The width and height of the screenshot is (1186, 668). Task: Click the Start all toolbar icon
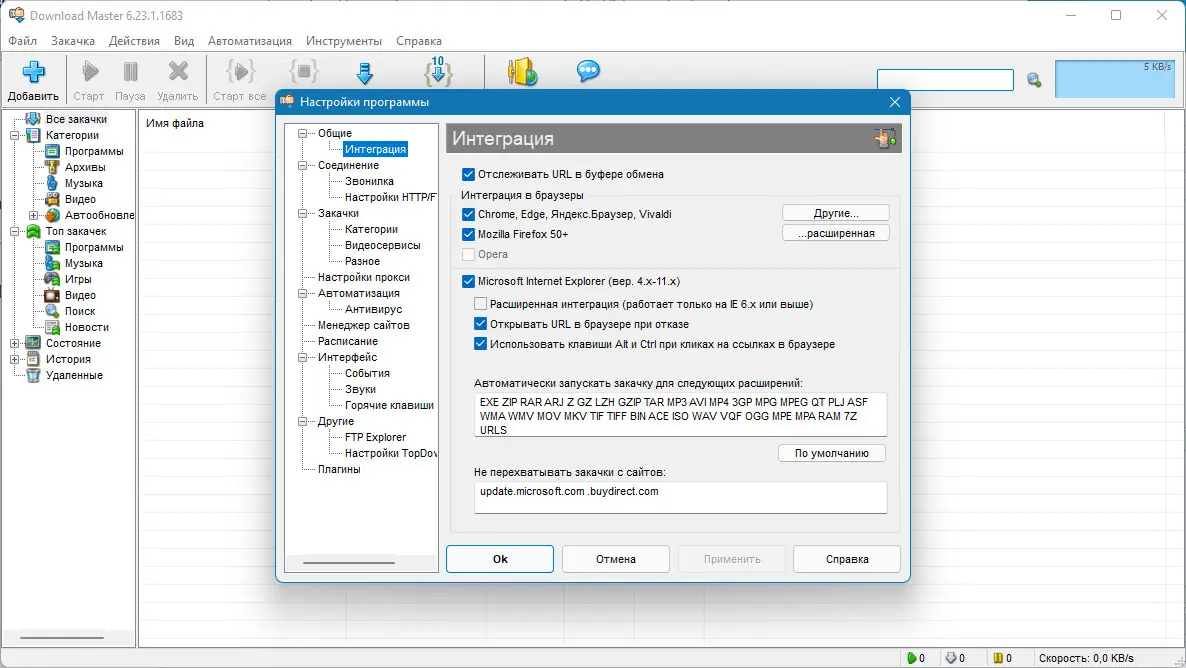coord(240,72)
